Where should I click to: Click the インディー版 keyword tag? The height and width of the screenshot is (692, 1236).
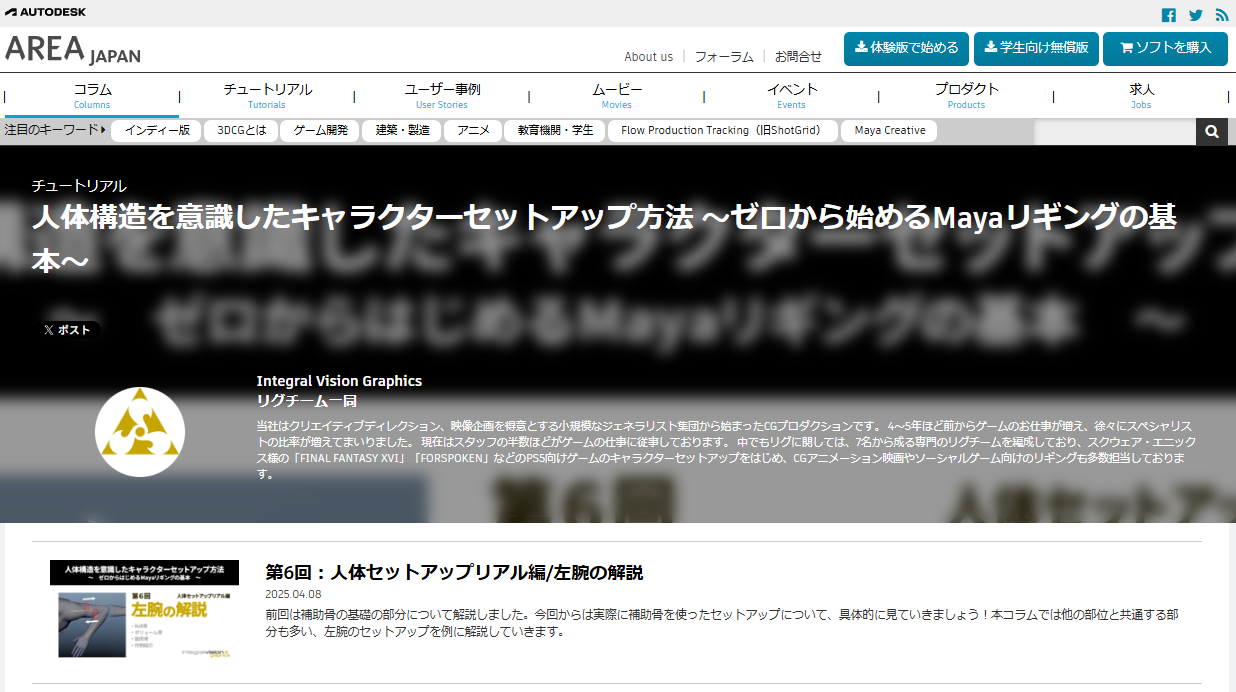(157, 131)
